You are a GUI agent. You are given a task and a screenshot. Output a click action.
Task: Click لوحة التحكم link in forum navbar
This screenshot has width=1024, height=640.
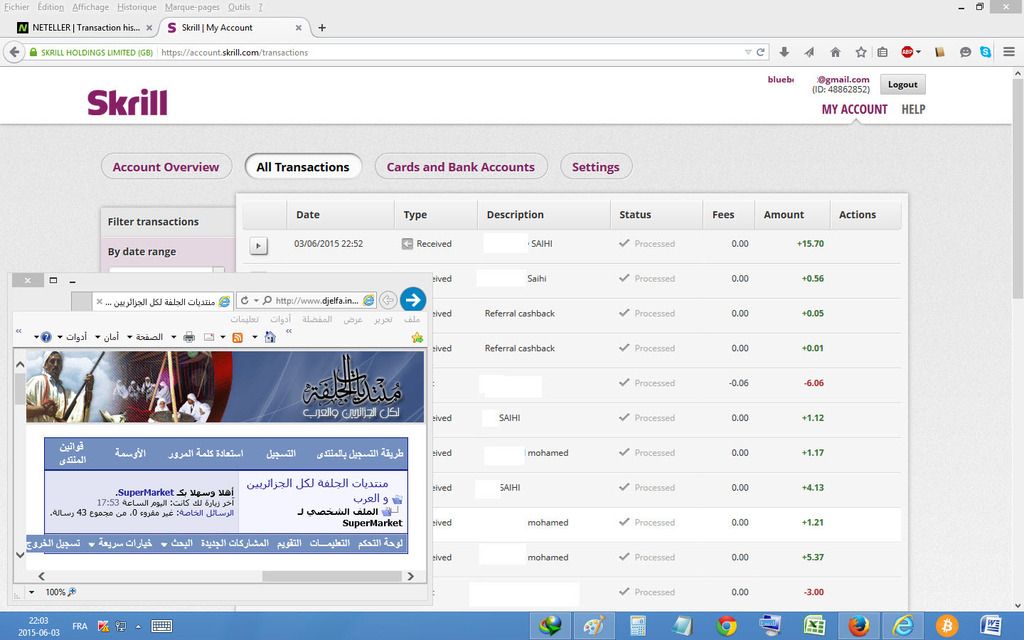click(x=380, y=543)
